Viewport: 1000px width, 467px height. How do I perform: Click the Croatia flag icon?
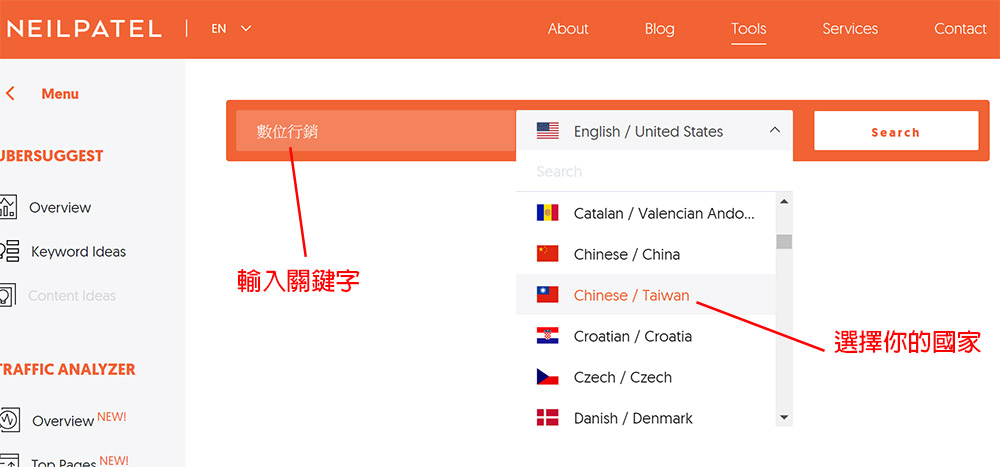547,336
